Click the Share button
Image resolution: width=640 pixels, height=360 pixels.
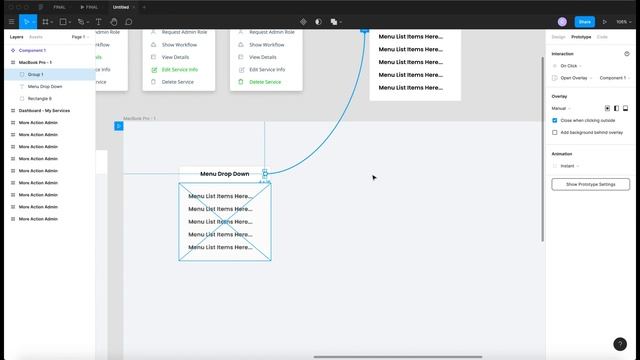click(x=584, y=22)
